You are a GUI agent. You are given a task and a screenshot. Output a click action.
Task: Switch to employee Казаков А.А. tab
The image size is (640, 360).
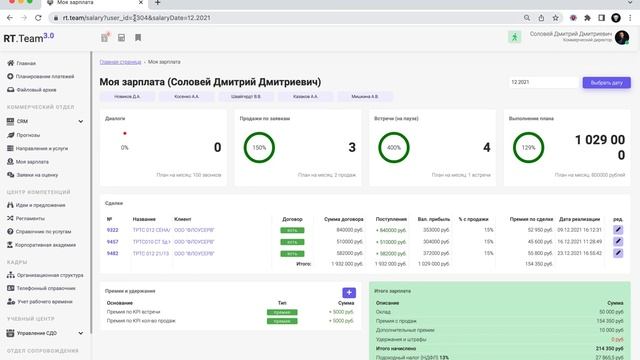(305, 96)
